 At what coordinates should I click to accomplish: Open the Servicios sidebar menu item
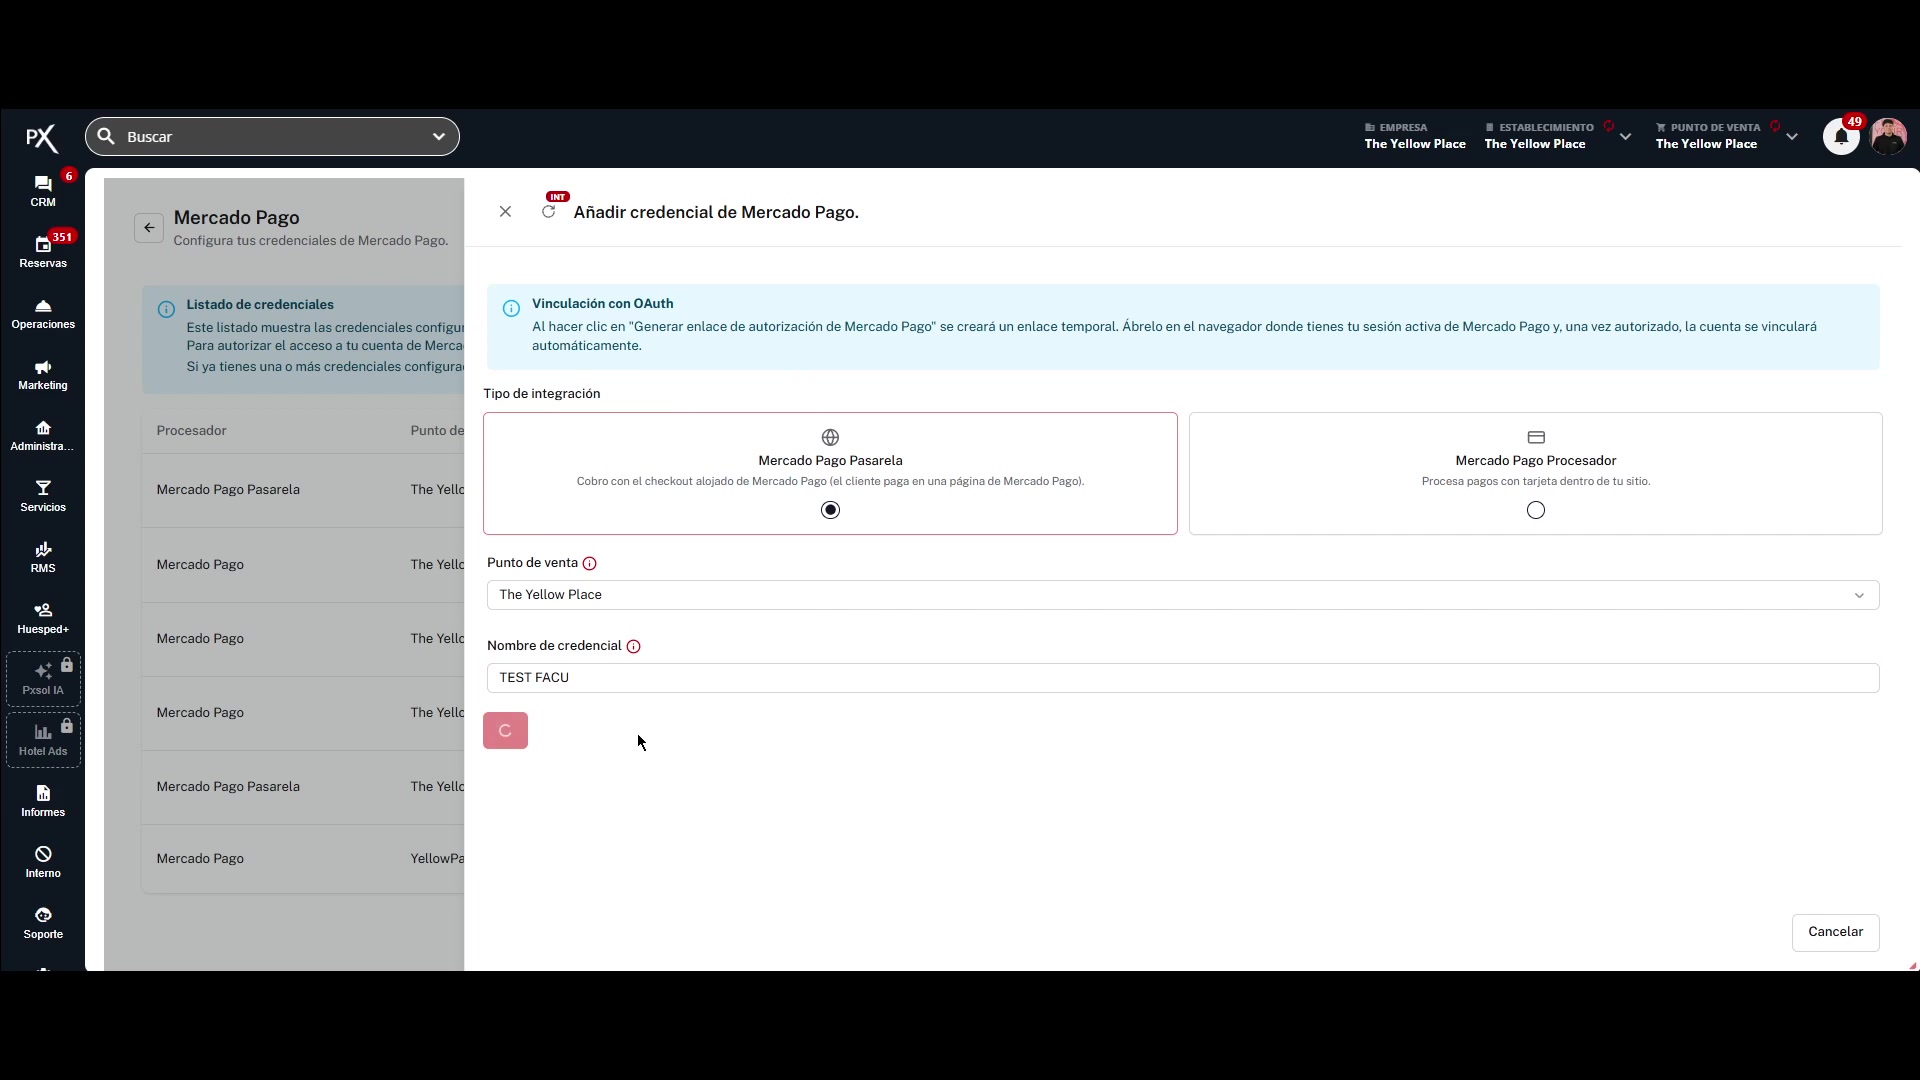click(x=43, y=495)
